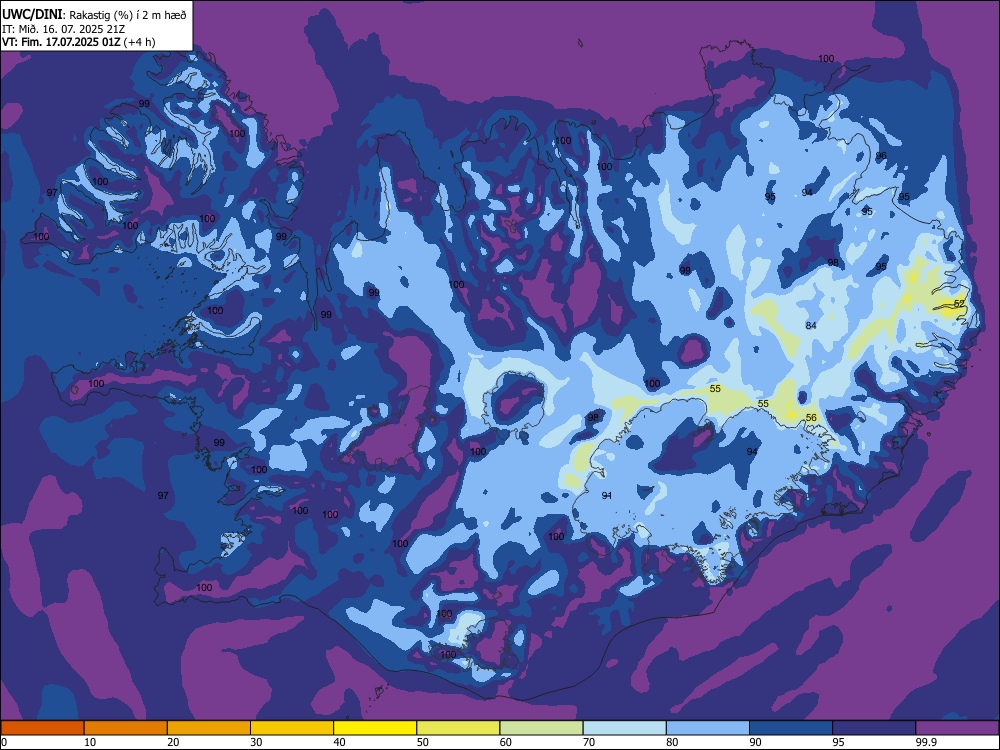The height and width of the screenshot is (750, 1000).
Task: Click the legend tick label '20'
Action: tap(173, 742)
